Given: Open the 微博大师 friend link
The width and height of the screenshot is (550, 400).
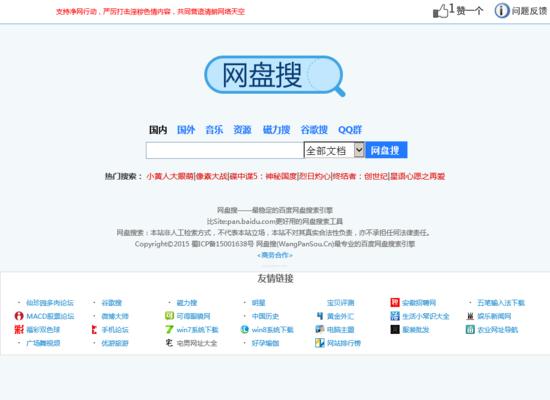Looking at the screenshot, I should 115,316.
